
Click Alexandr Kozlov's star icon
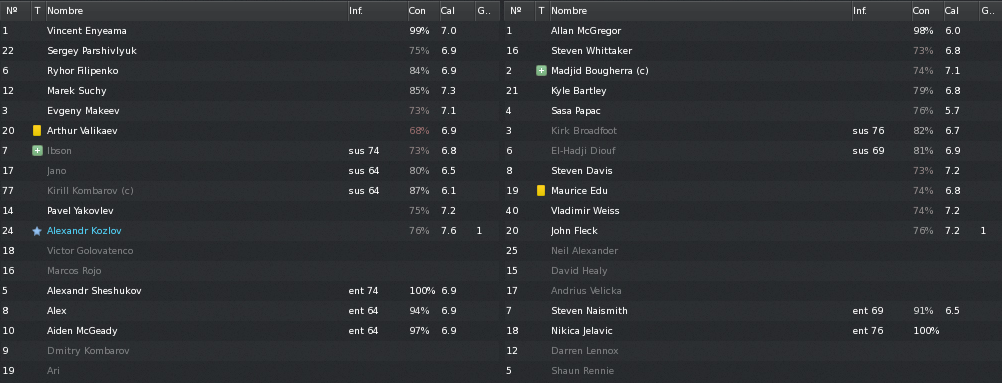click(x=37, y=231)
